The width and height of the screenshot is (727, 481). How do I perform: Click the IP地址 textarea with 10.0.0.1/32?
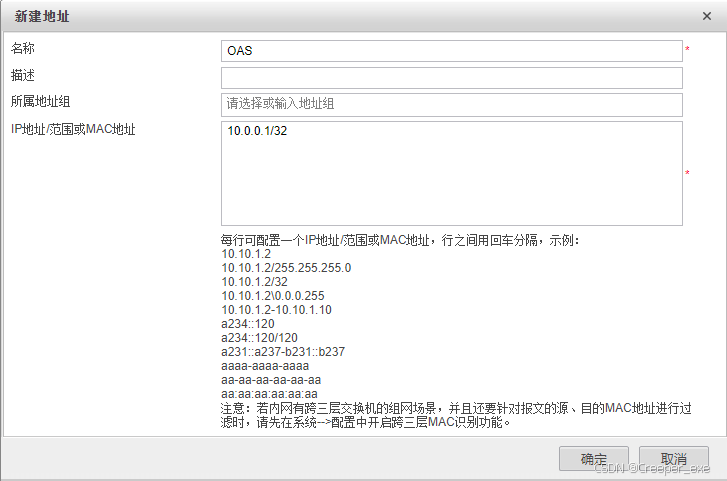[x=452, y=173]
